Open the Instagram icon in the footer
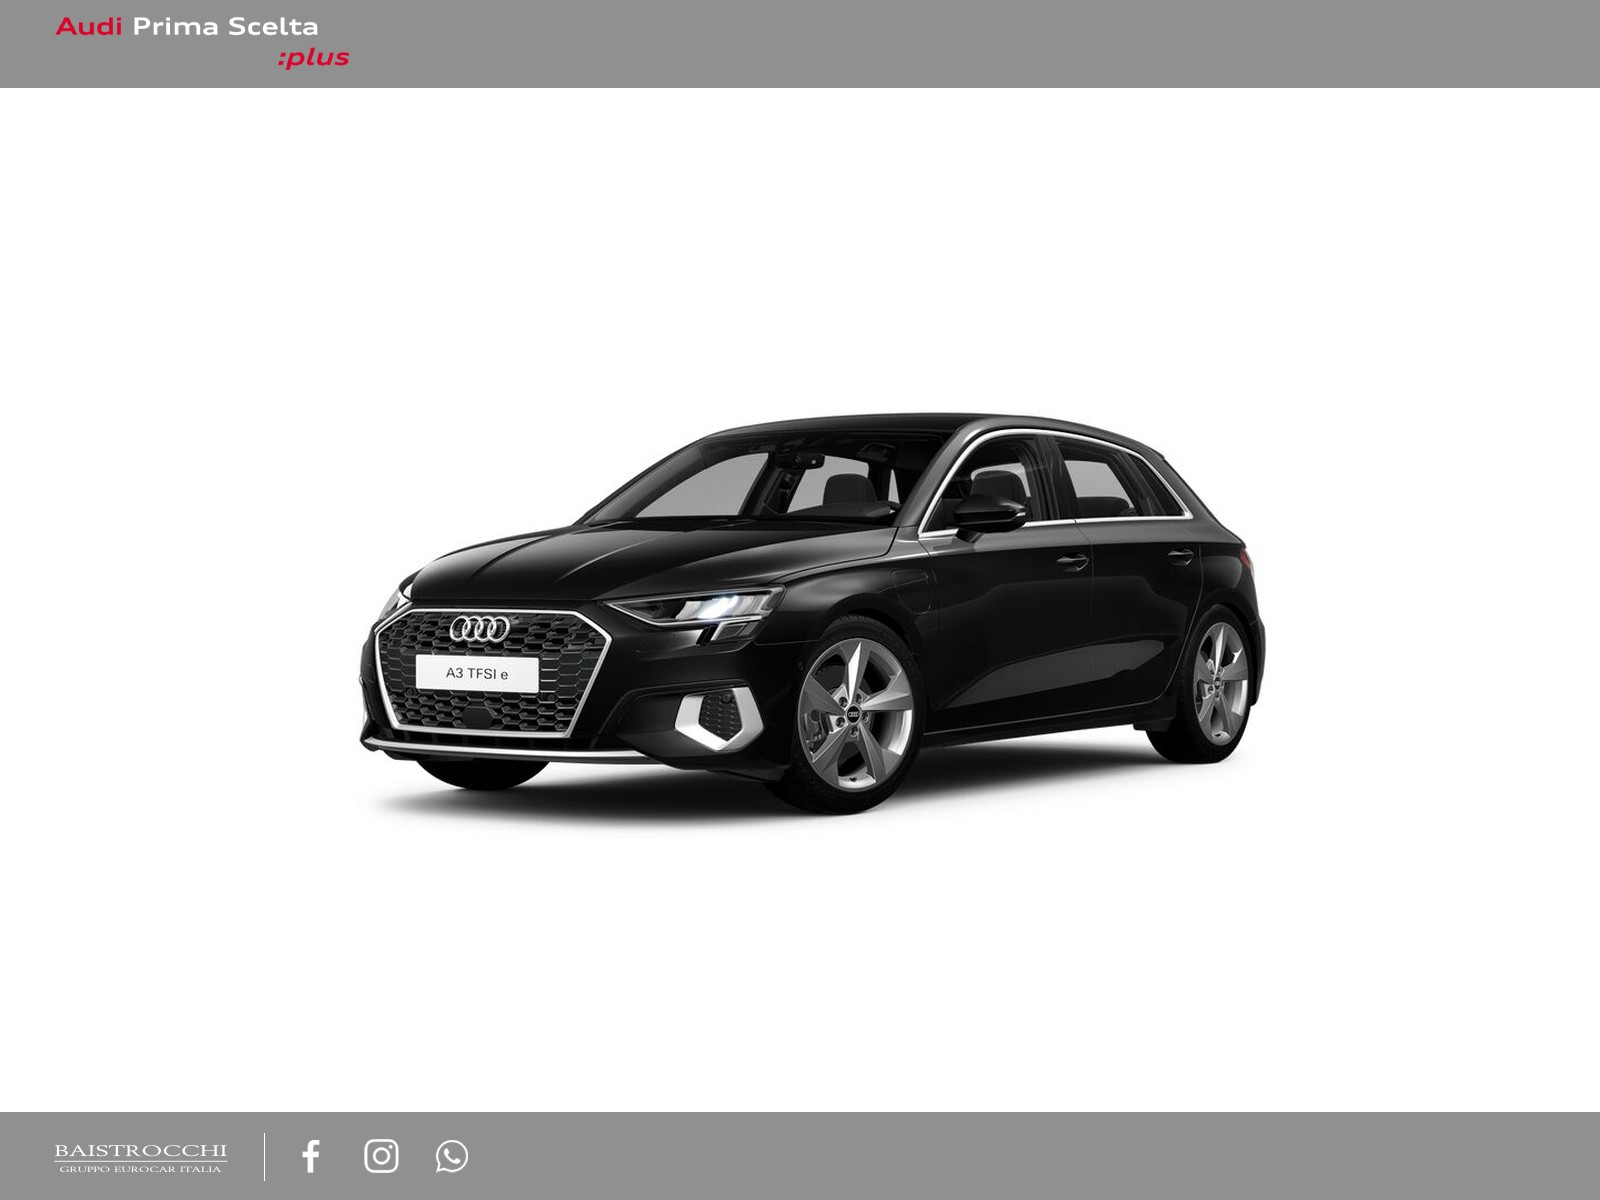 pos(381,1156)
